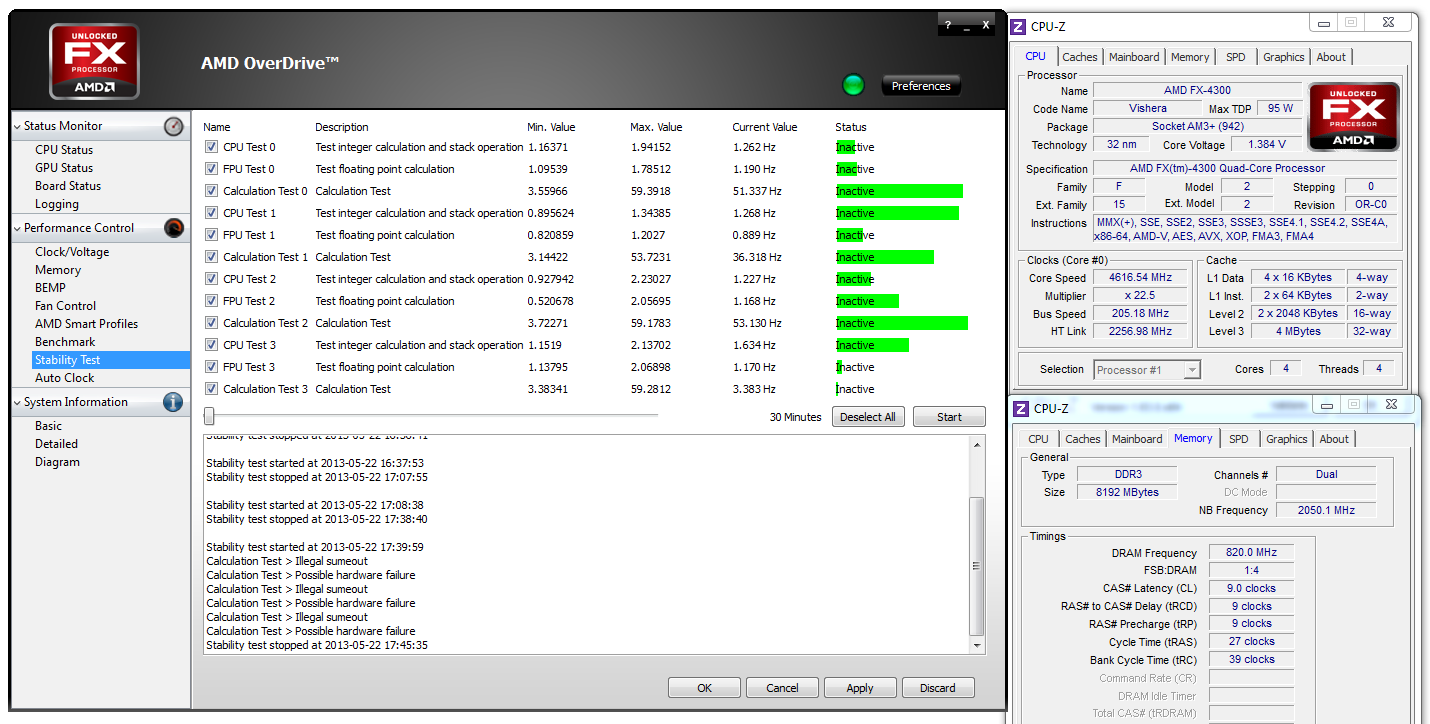The width and height of the screenshot is (1430, 724).
Task: Toggle the FPU Test 1 checkbox
Action: (x=211, y=235)
